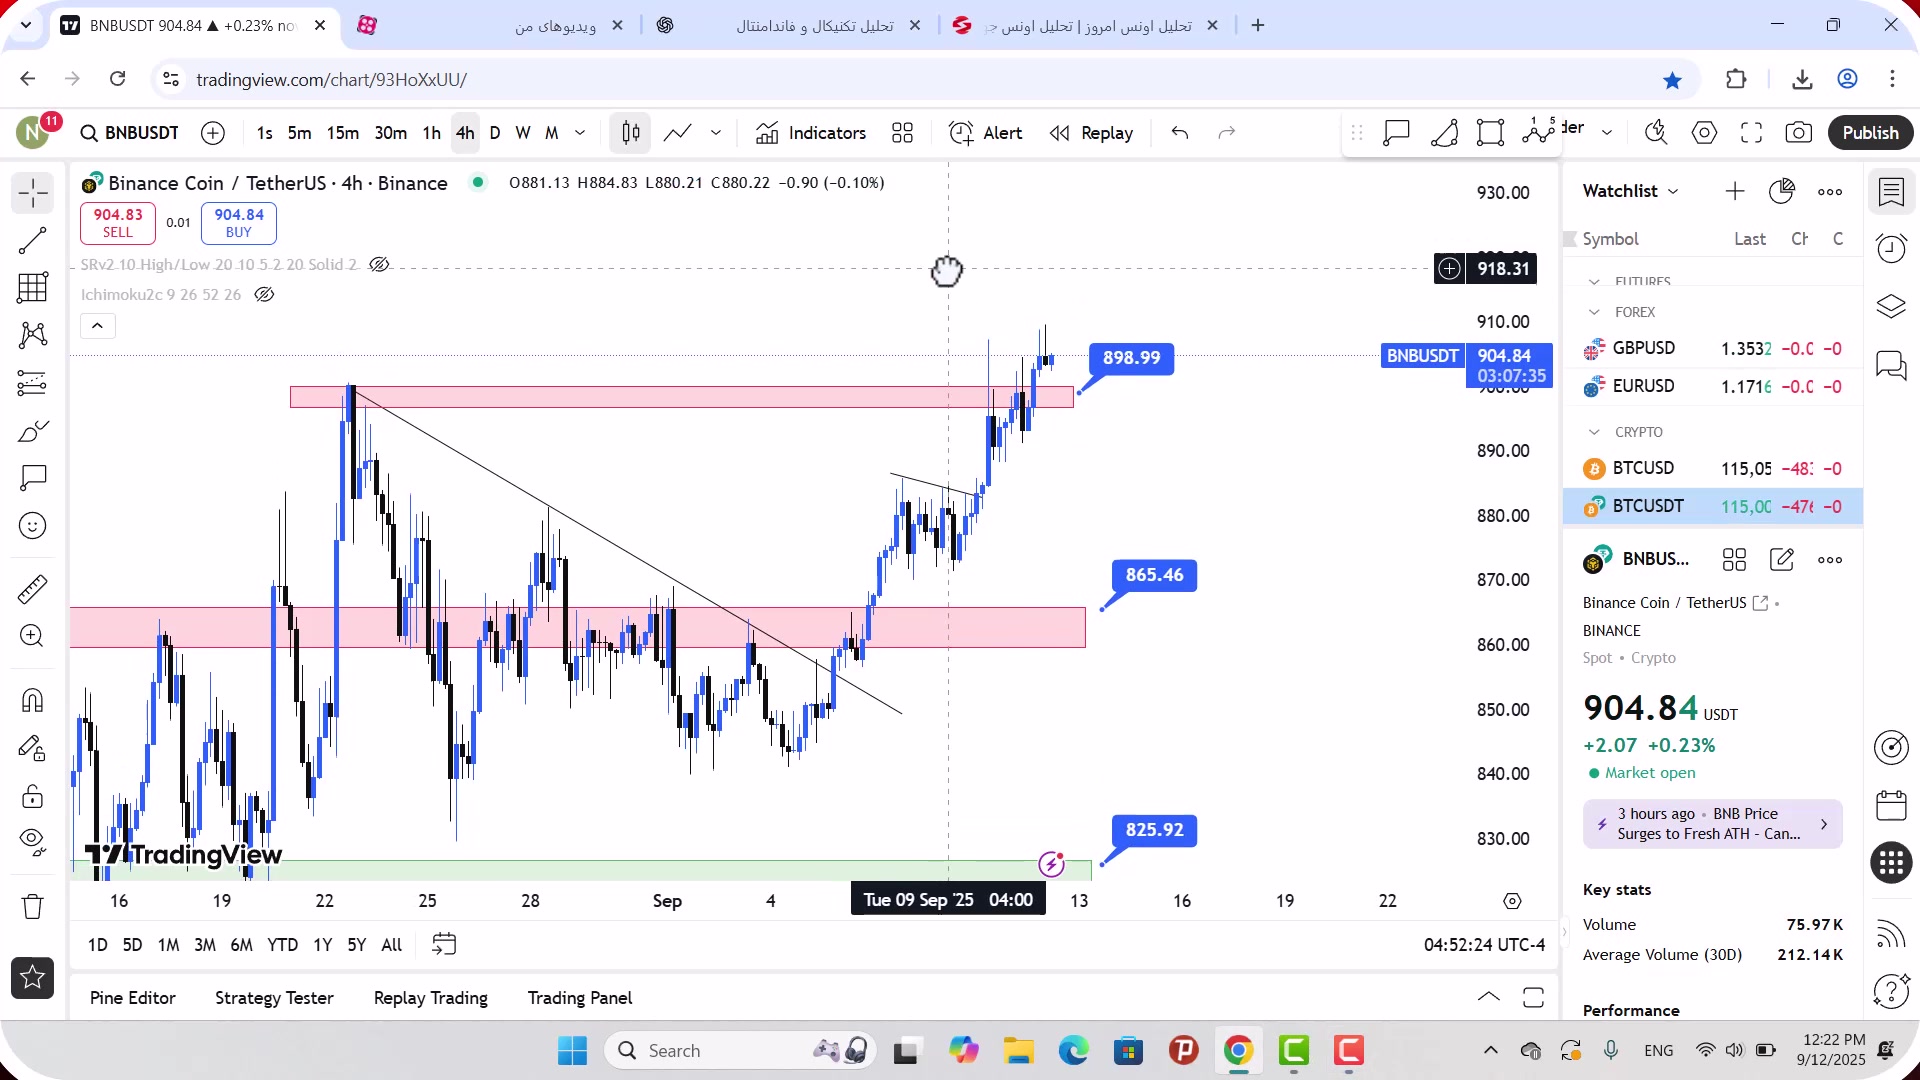1920x1080 pixels.
Task: Start bar Replay mode
Action: [x=1091, y=133]
